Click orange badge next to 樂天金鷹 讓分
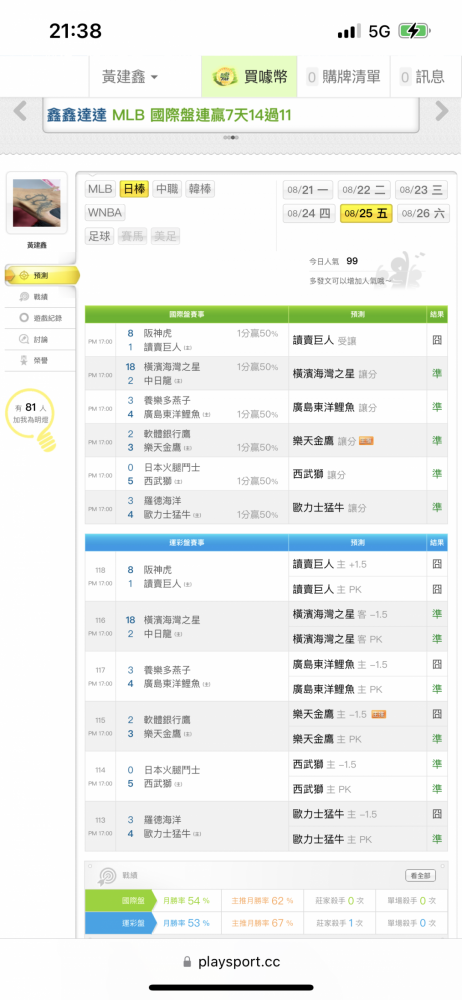 tap(366, 441)
